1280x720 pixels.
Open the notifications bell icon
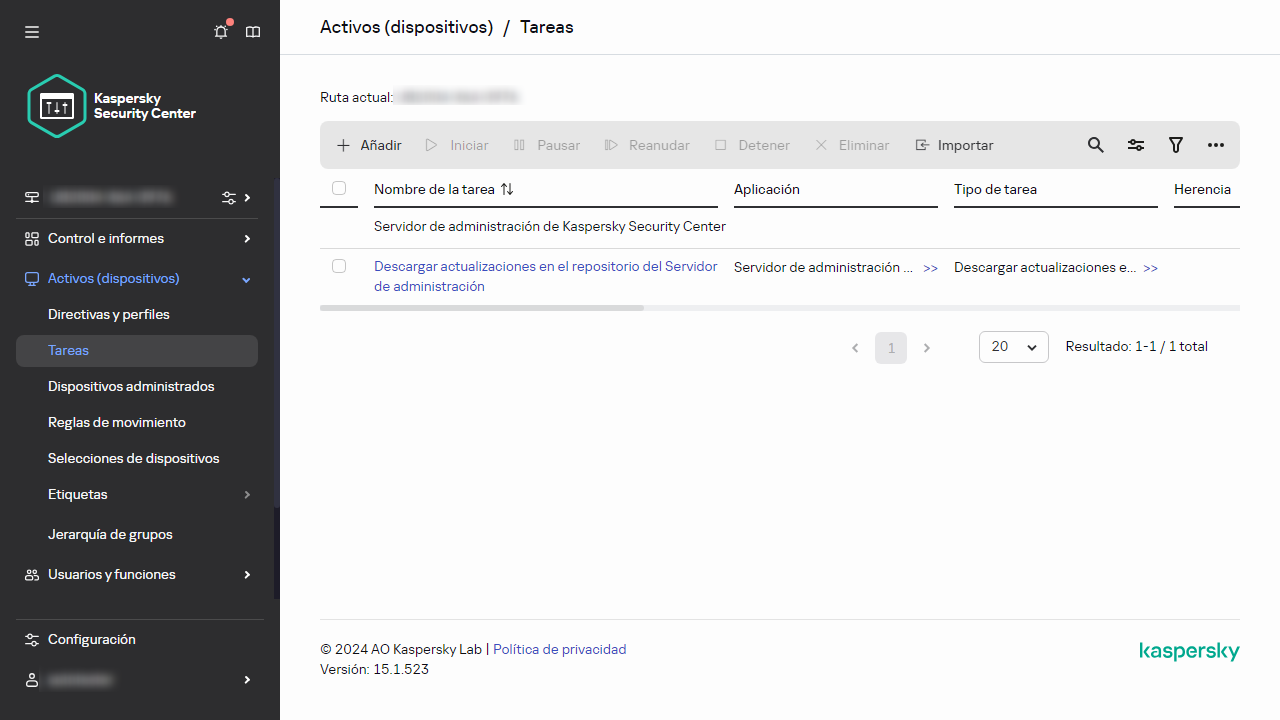coord(221,32)
